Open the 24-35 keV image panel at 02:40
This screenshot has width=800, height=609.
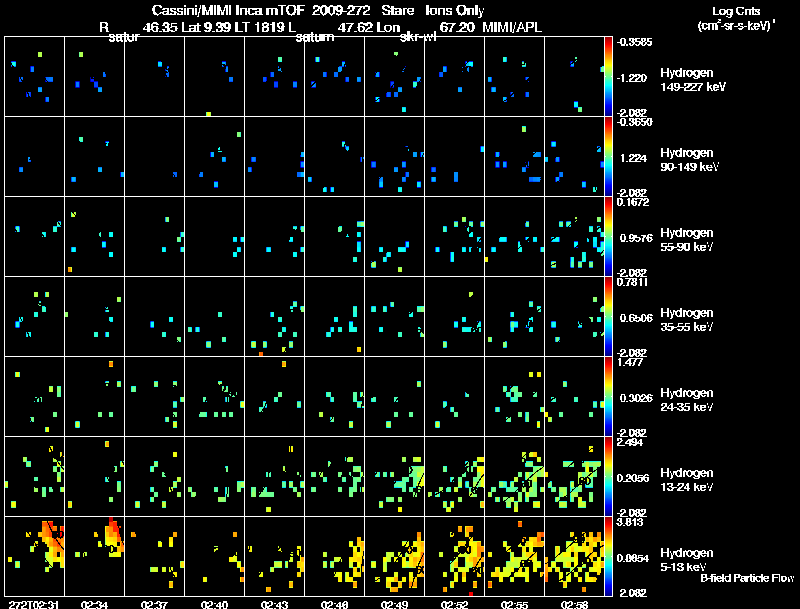(214, 396)
